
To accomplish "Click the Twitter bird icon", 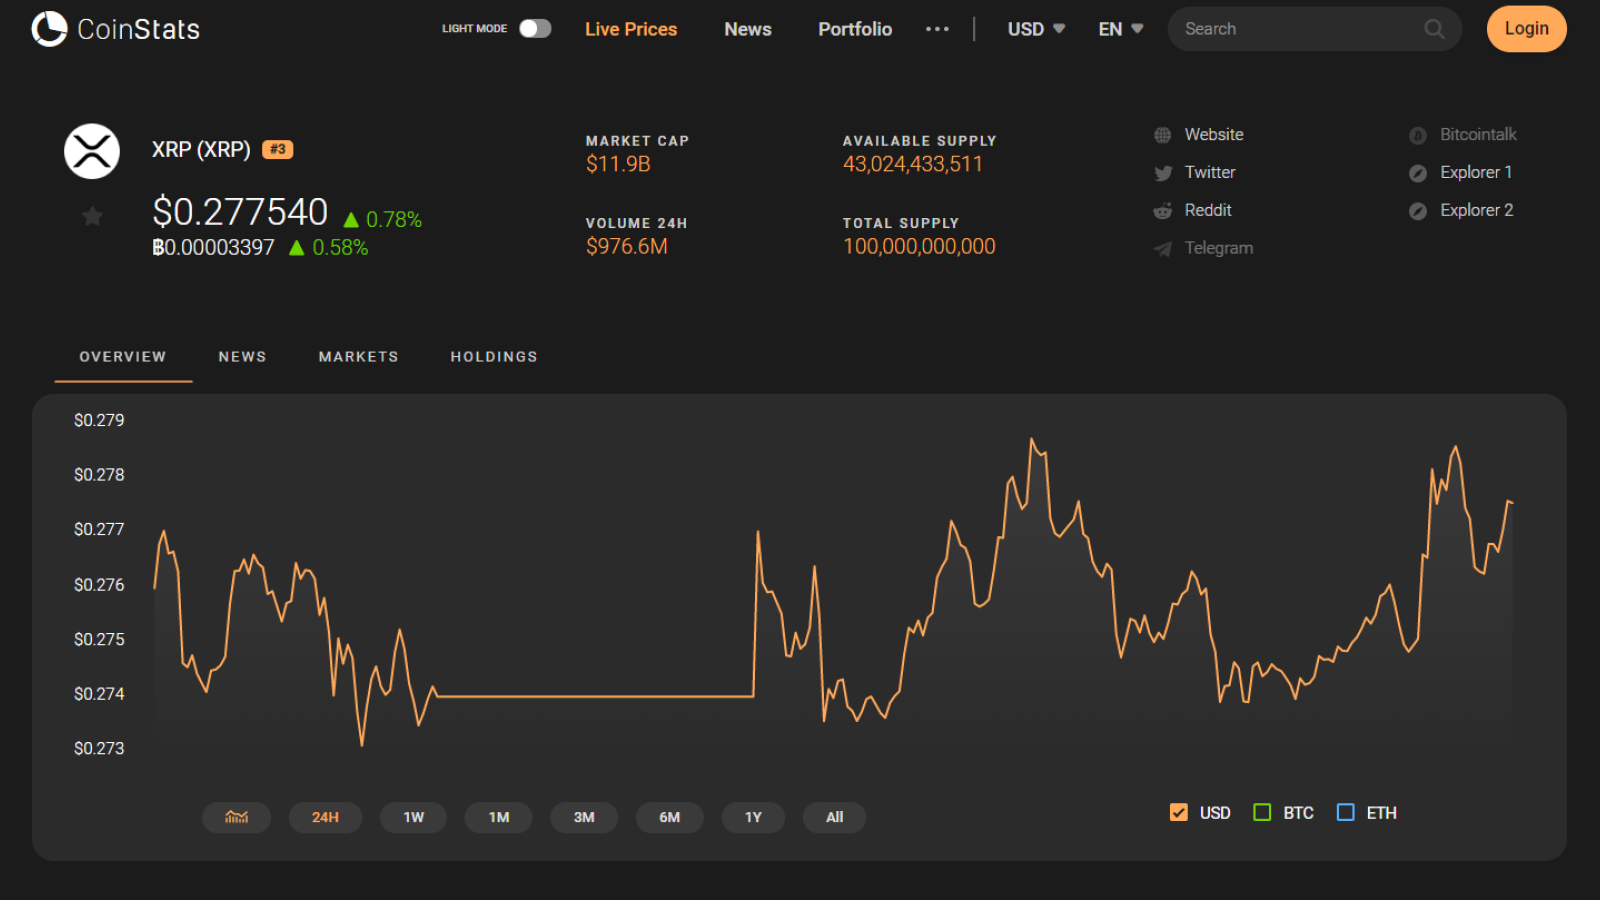I will (1163, 173).
